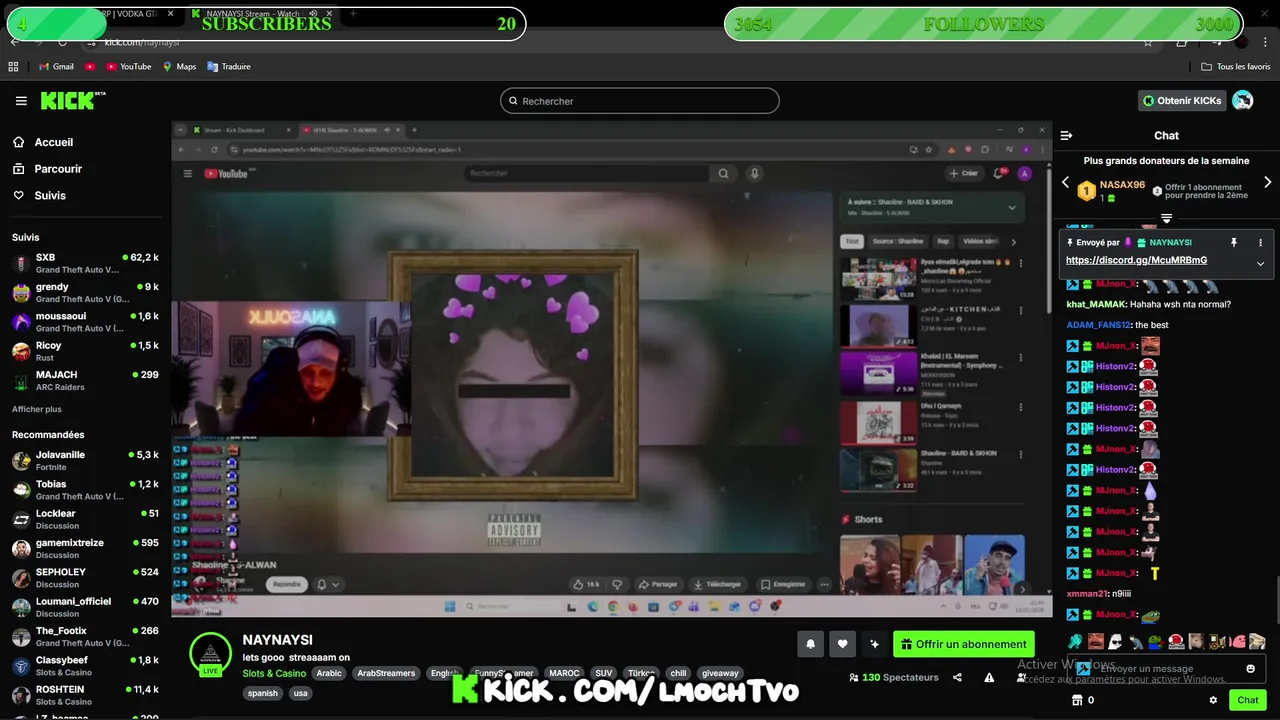The width and height of the screenshot is (1280, 720).
Task: Open the discord.gg/McuMRBmG link
Action: coord(1136,260)
